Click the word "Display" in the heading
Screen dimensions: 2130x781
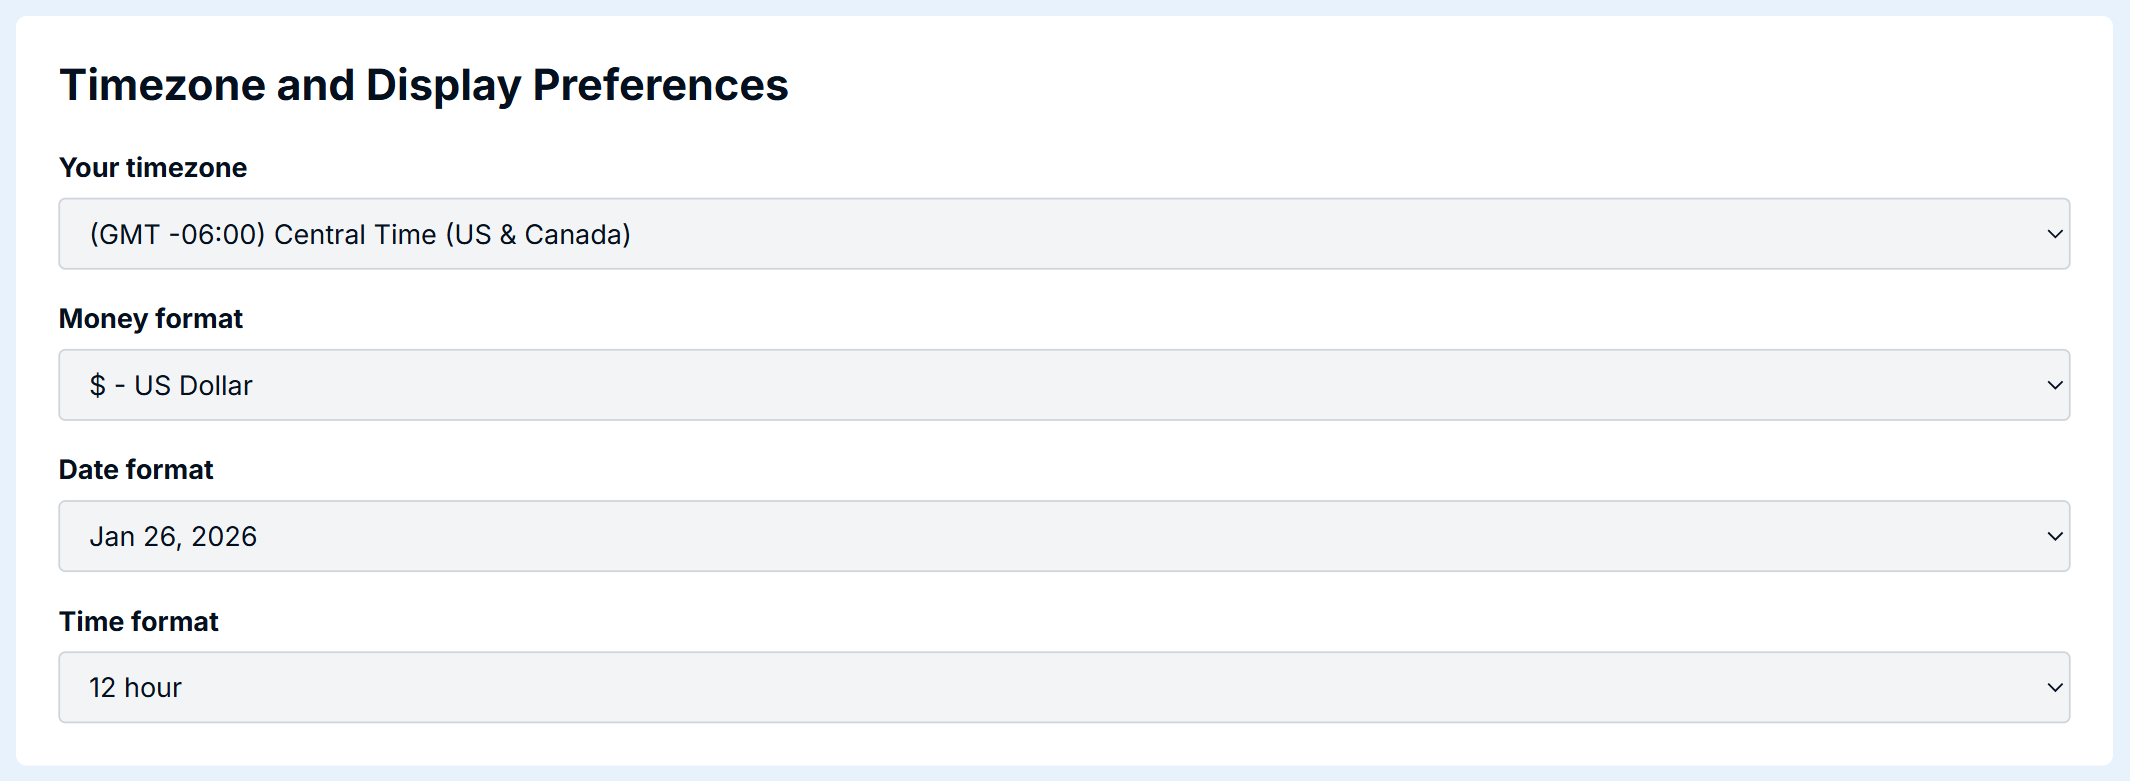coord(443,85)
